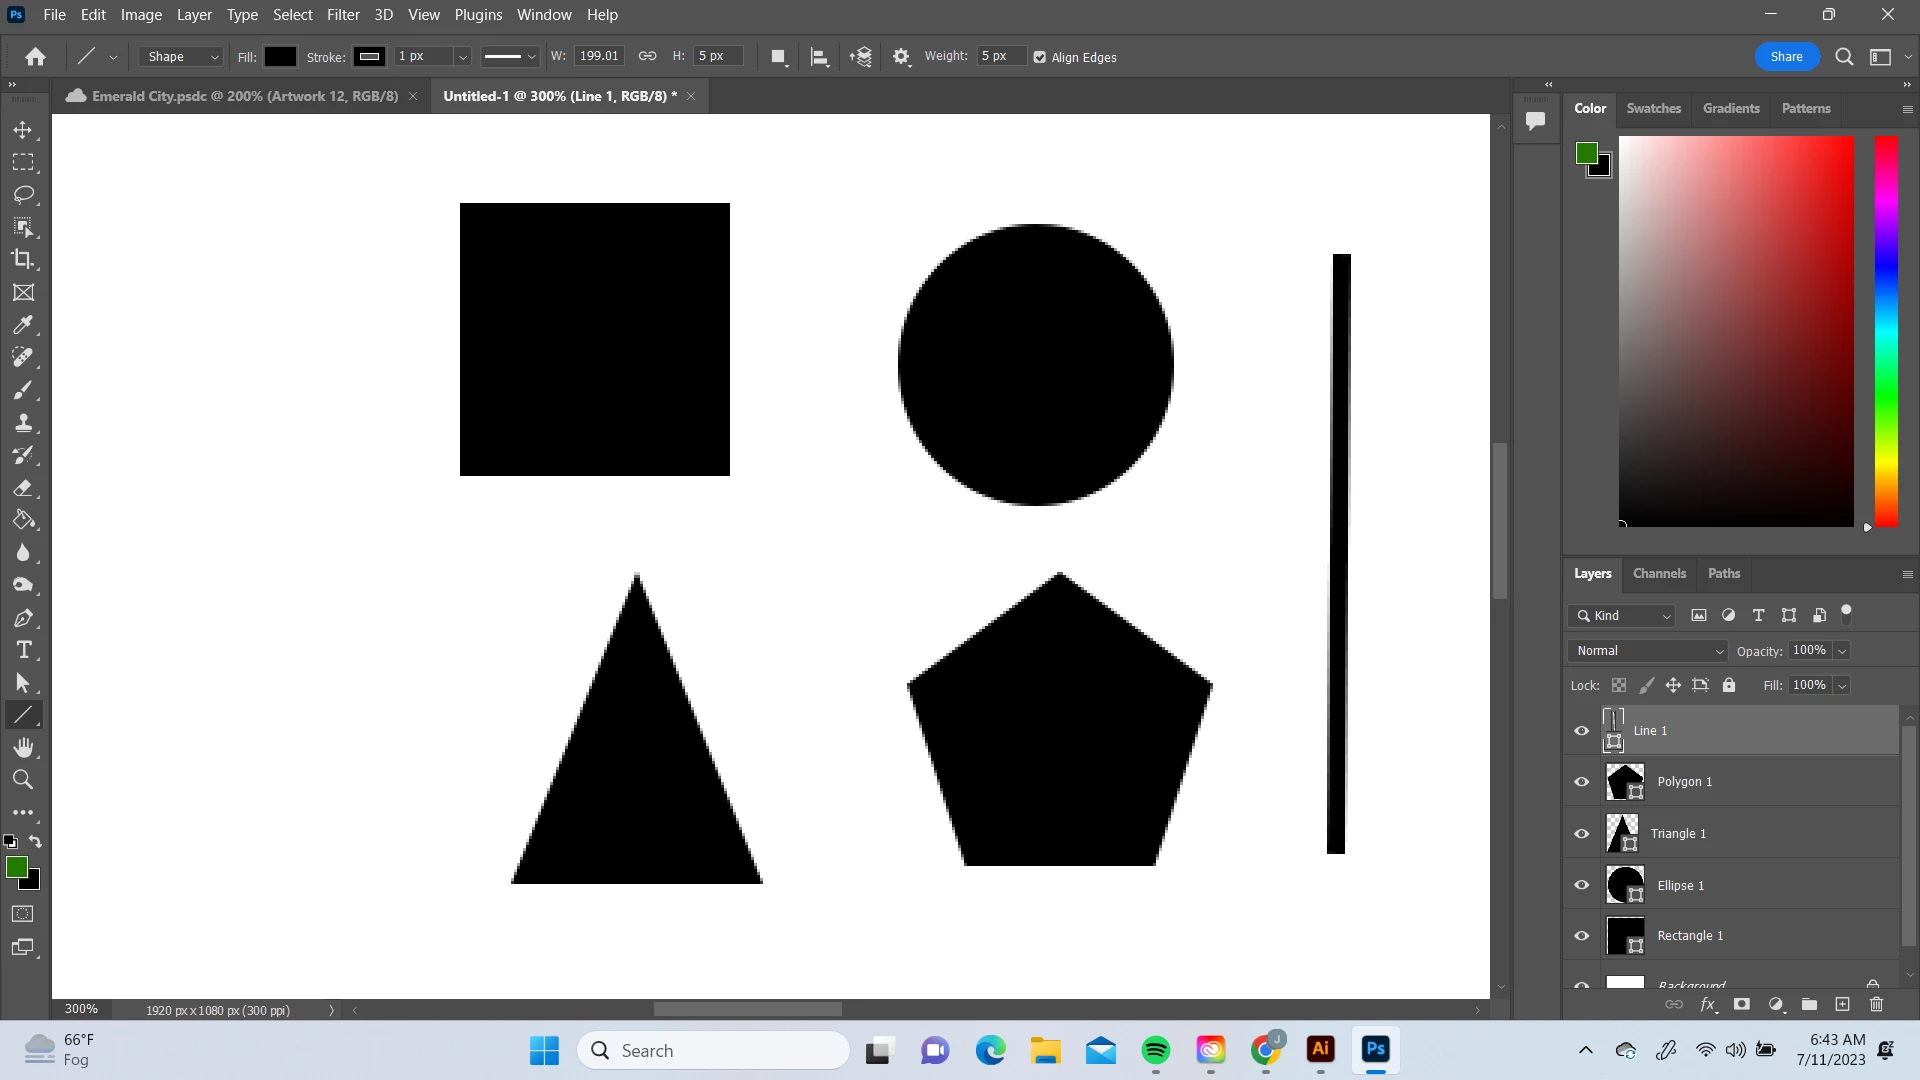Open the Shape tool mode dropdown
Screen dimensions: 1920x1080
[x=182, y=57]
